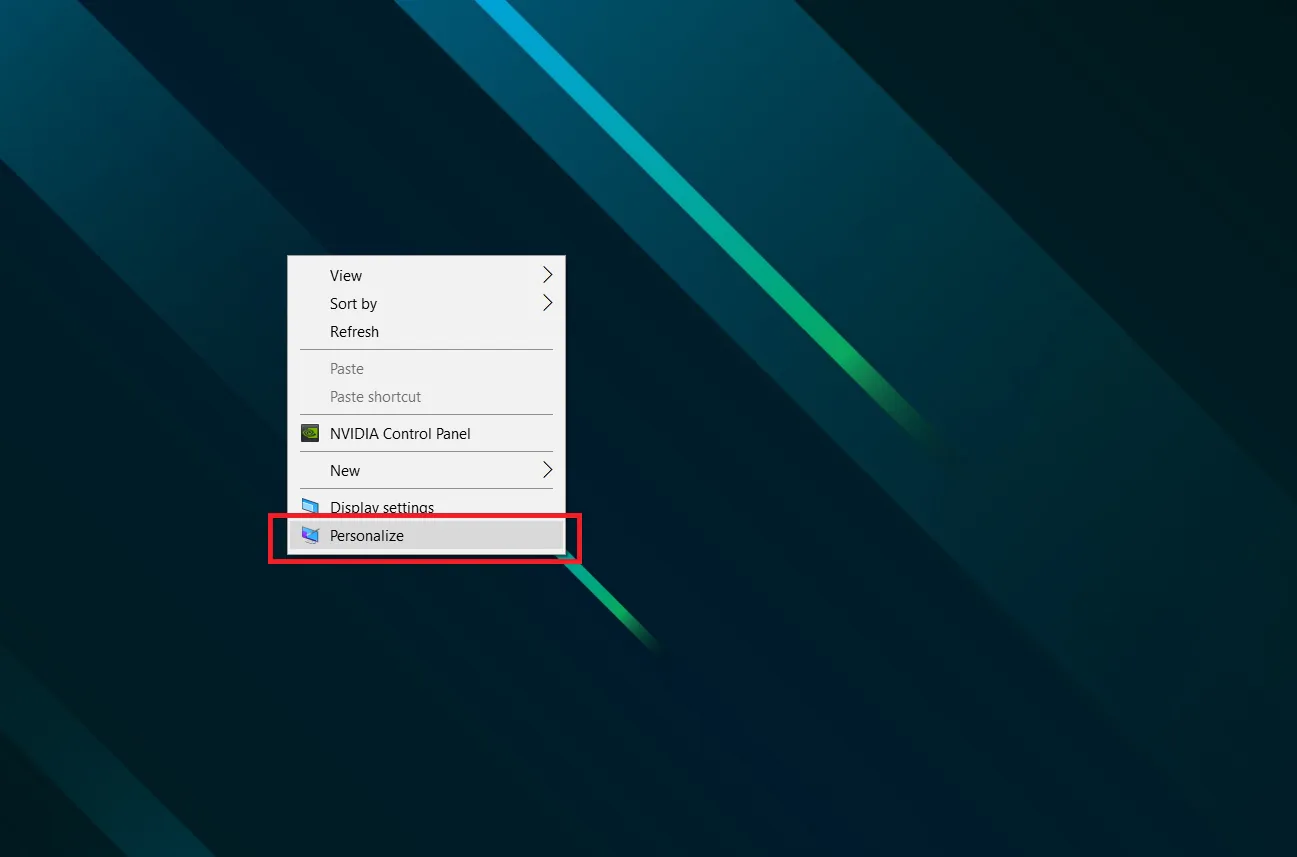Choose Personalize from the context menu
Viewport: 1297px width, 857px height.
426,536
